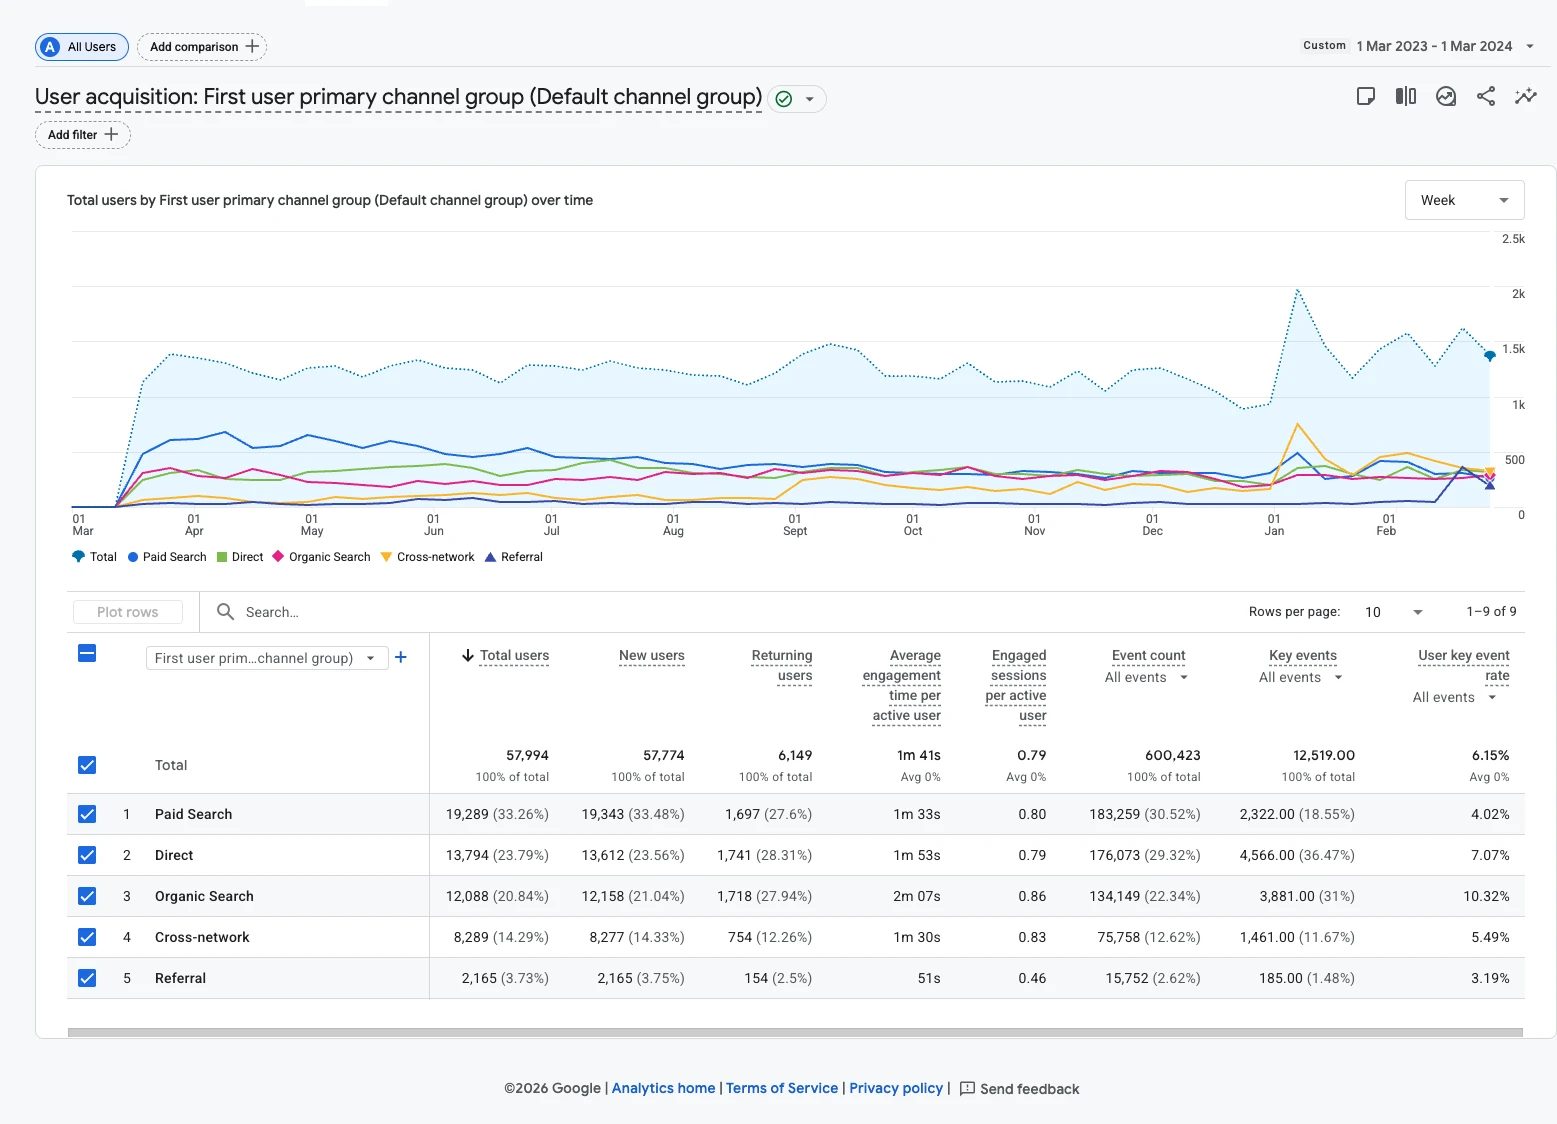Image resolution: width=1557 pixels, height=1124 pixels.
Task: Open the date range dropdown arrow
Action: click(1529, 46)
